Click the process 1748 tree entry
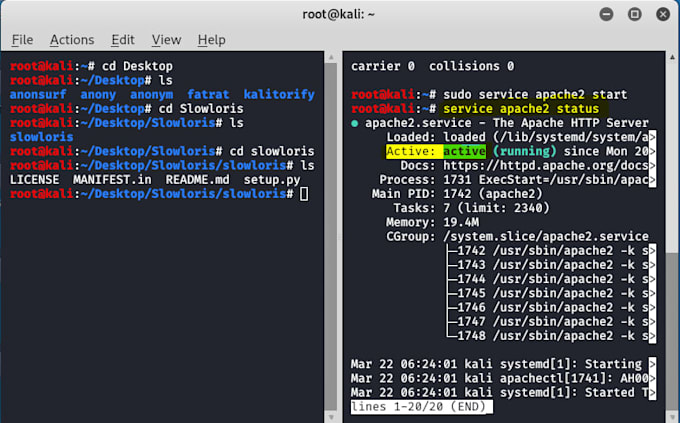 (x=551, y=336)
